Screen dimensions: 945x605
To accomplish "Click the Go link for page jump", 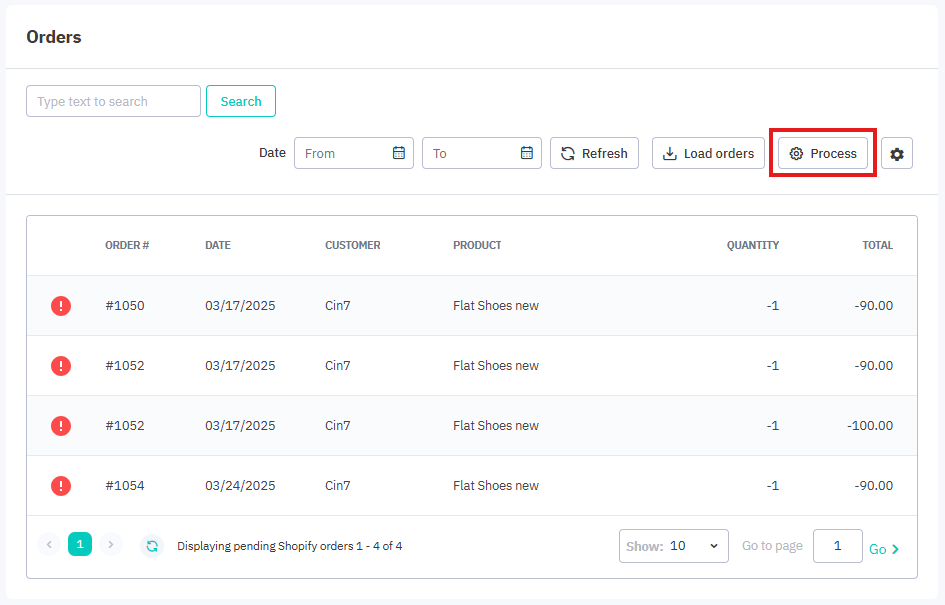I will coord(883,549).
